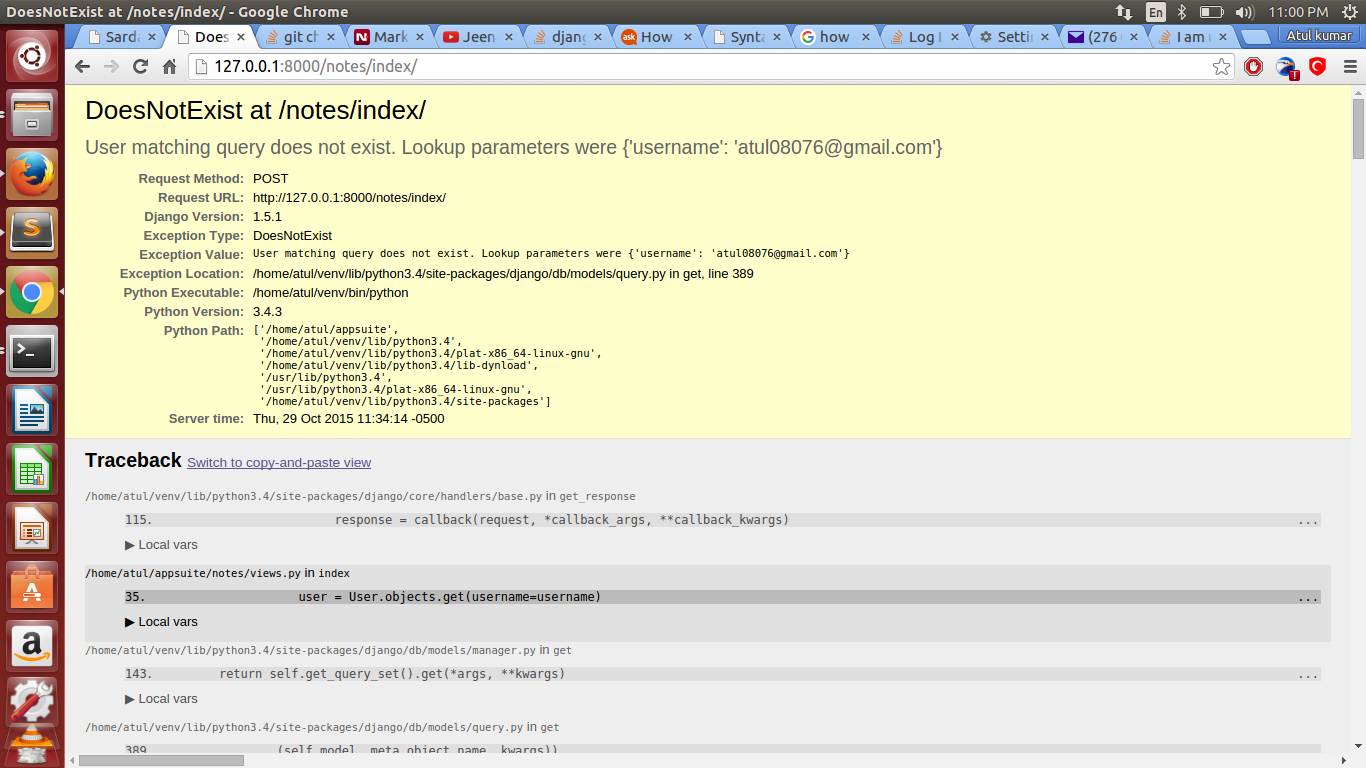Click the horizontal scrollbar at page bottom
This screenshot has height=768, width=1366.
tap(161, 760)
